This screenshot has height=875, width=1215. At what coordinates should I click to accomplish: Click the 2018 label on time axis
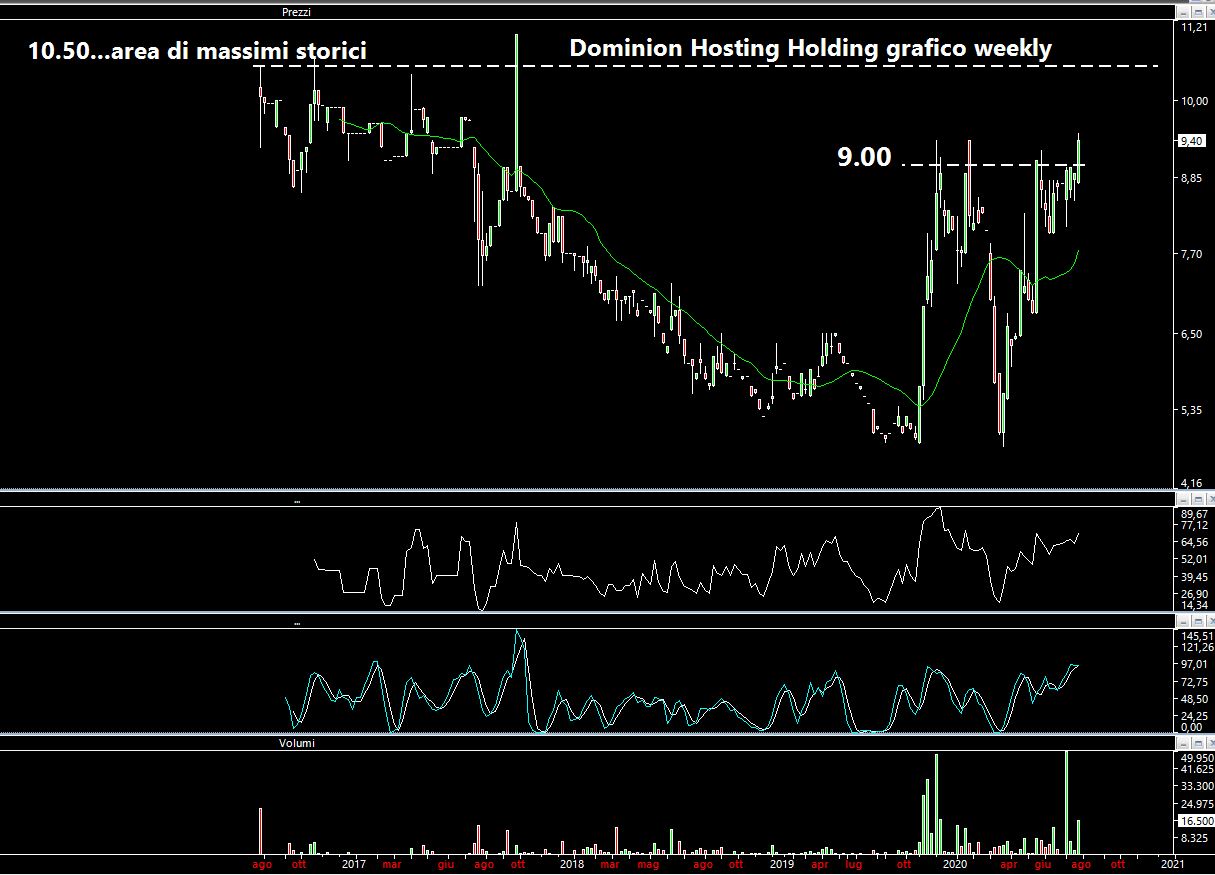(x=572, y=864)
